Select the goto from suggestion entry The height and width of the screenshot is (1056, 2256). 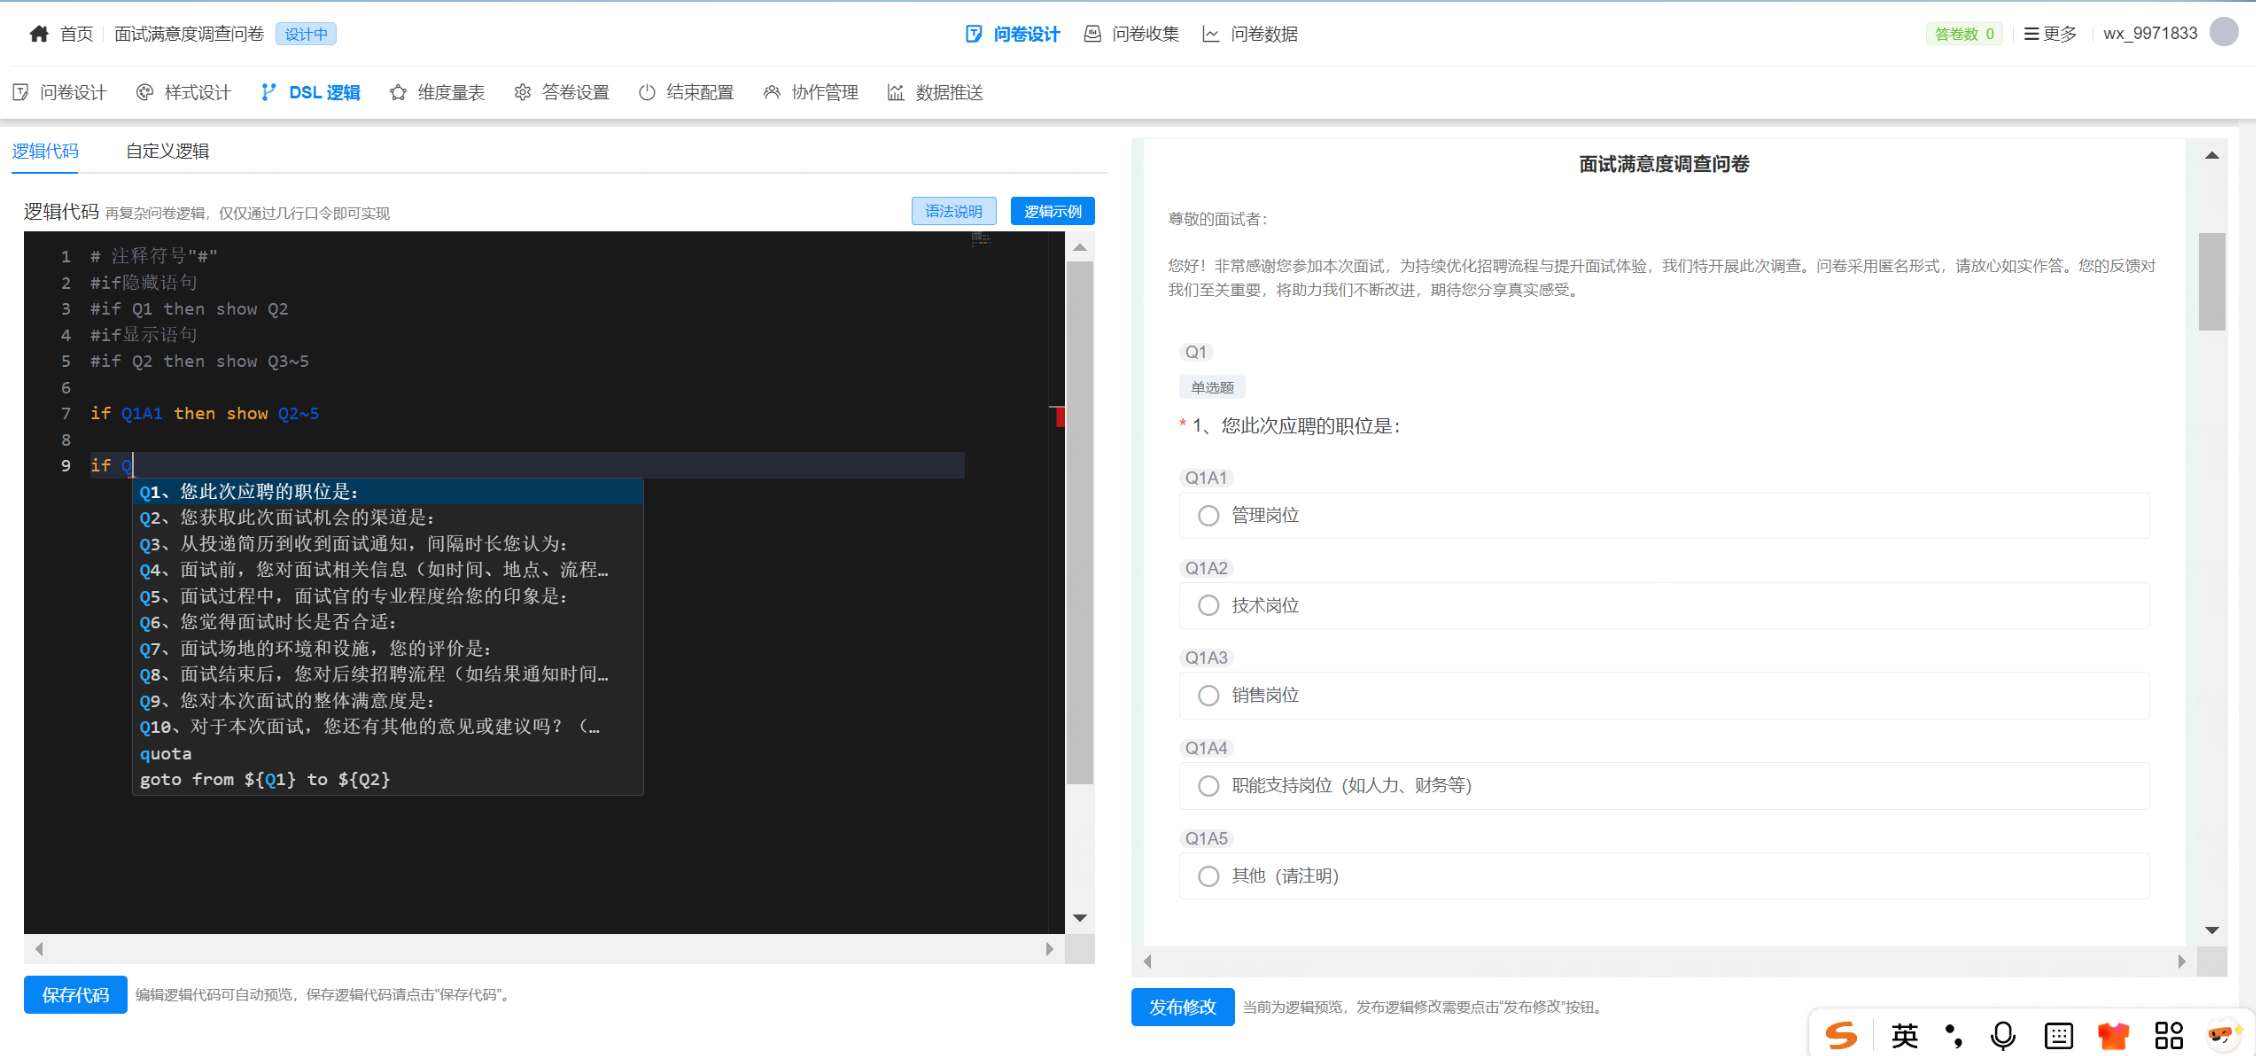[x=266, y=779]
